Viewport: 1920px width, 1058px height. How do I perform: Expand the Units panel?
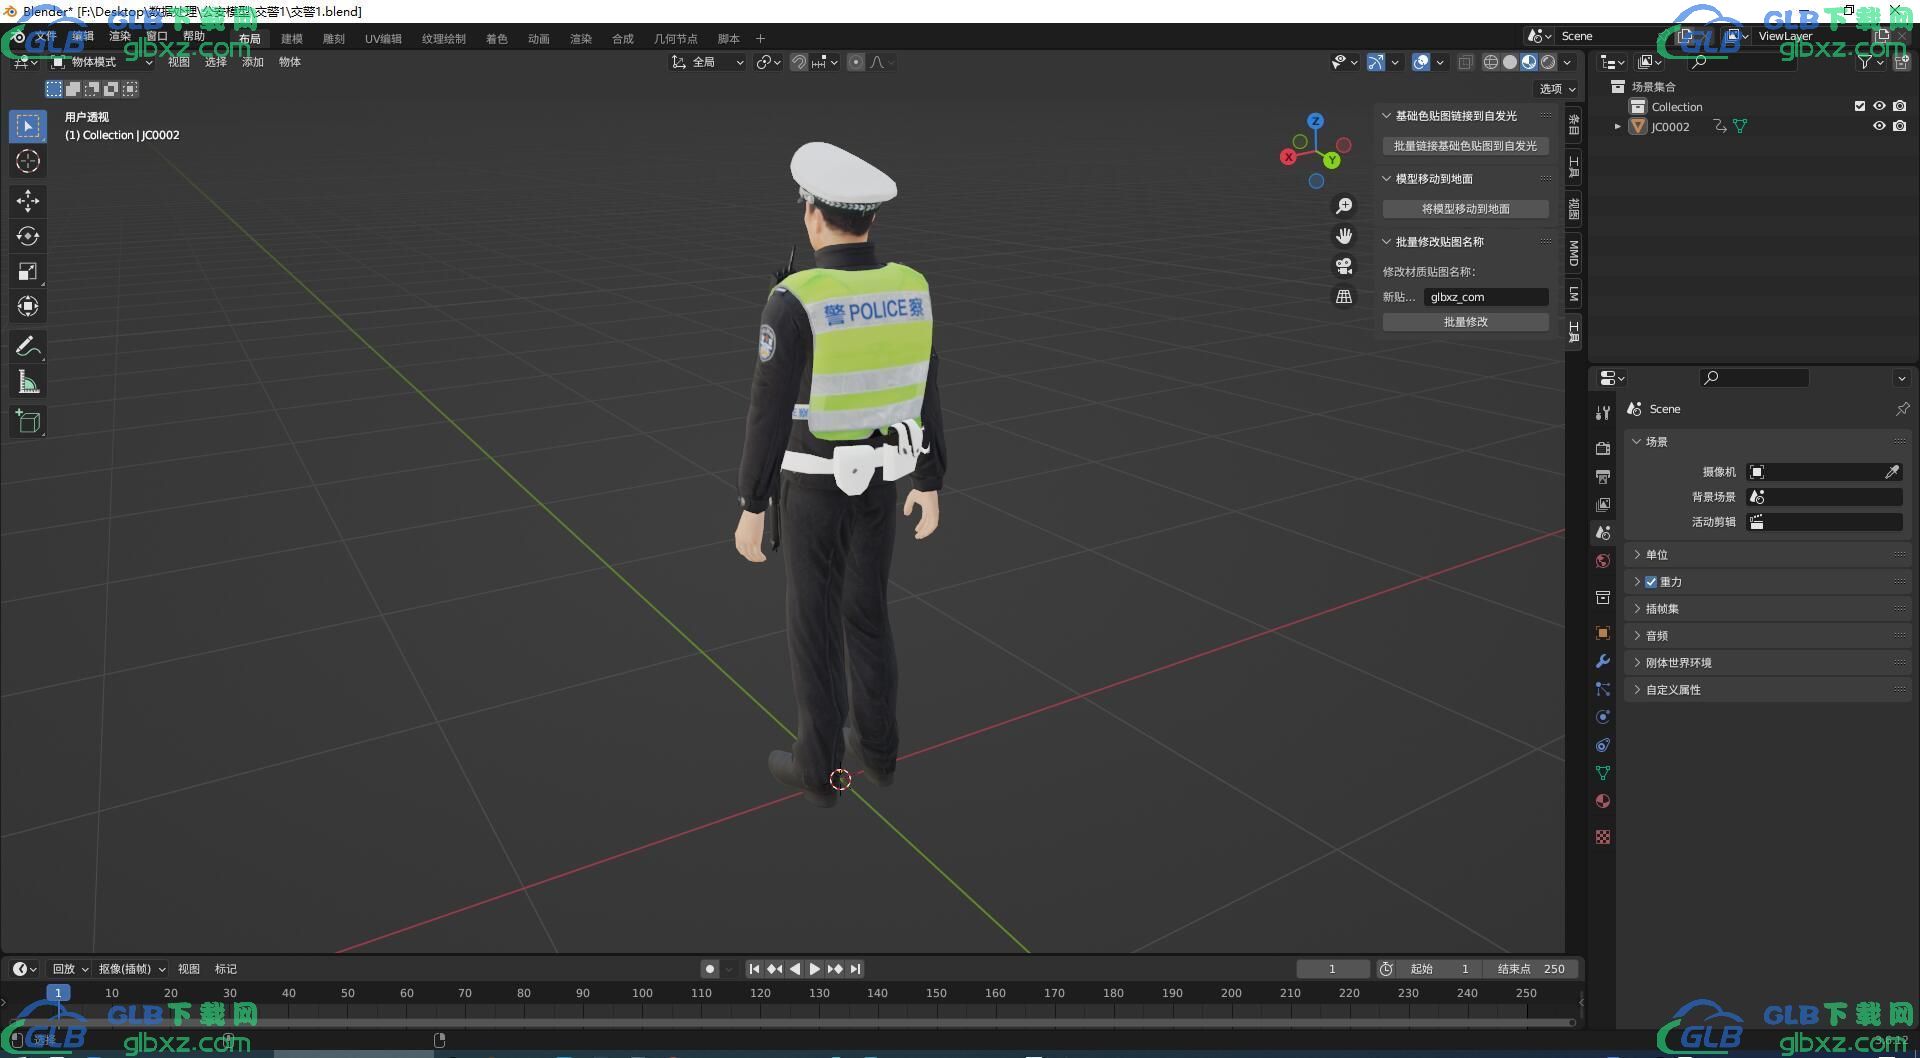pyautogui.click(x=1657, y=555)
